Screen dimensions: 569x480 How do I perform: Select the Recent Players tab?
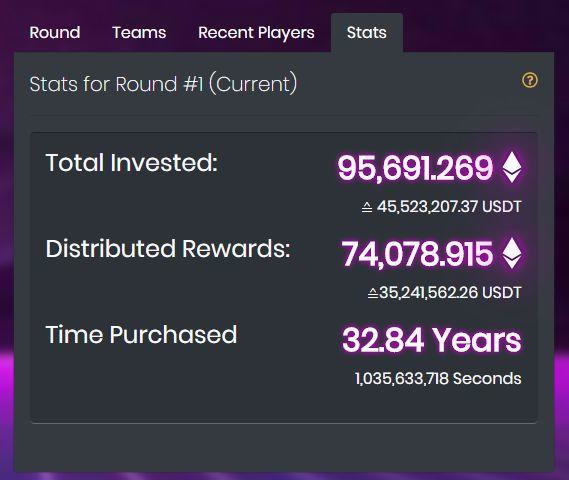coord(256,32)
